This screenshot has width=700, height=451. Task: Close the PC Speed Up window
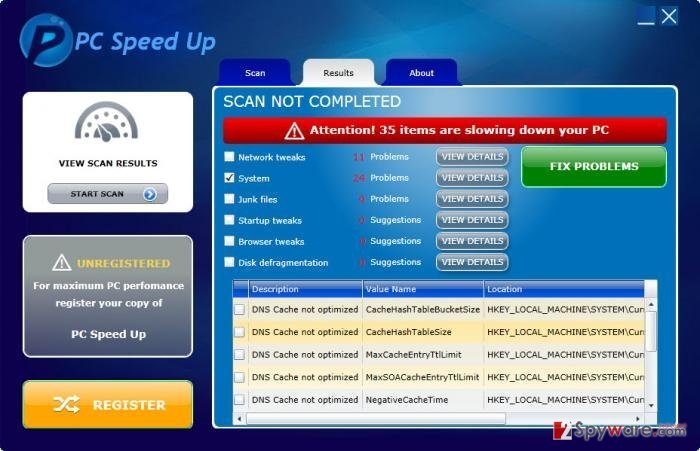[x=669, y=16]
